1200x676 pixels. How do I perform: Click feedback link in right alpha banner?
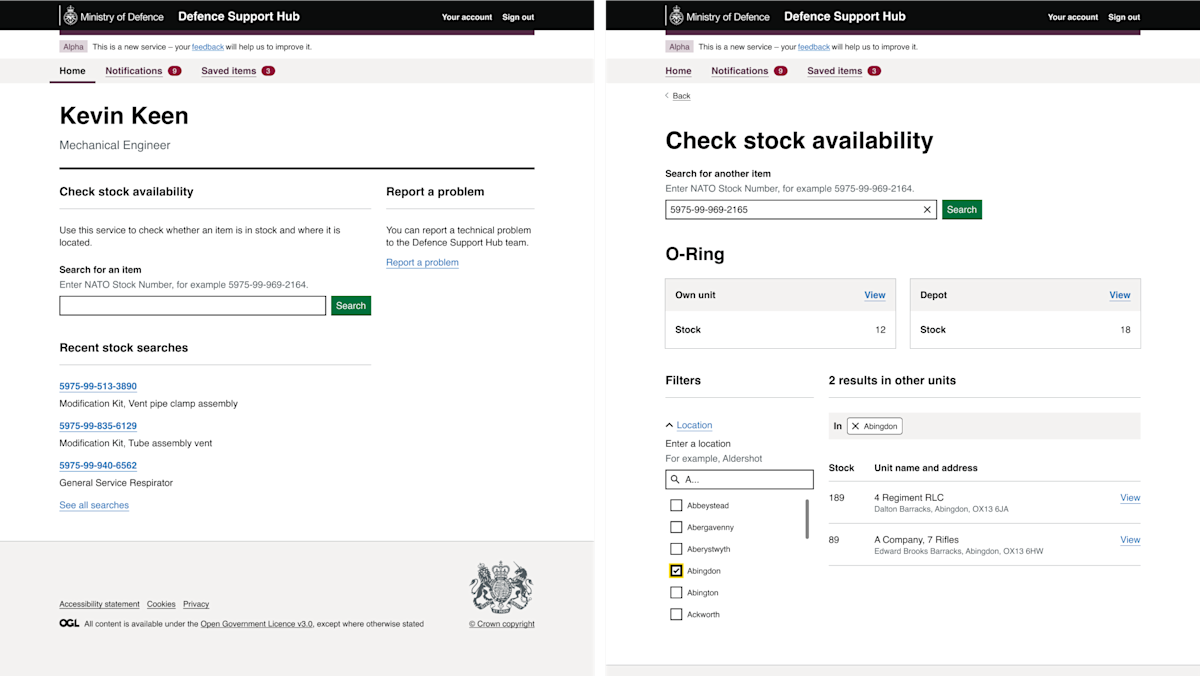pyautogui.click(x=814, y=47)
